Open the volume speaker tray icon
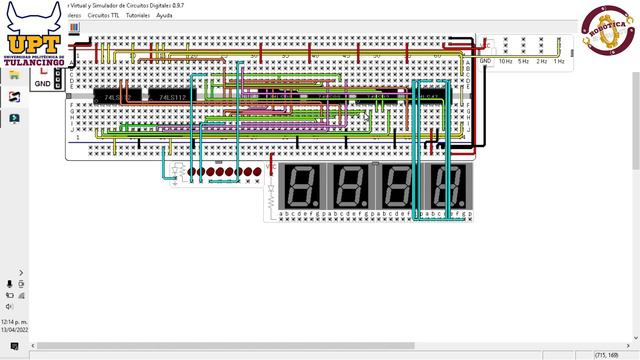640x360 pixels. pos(9,307)
